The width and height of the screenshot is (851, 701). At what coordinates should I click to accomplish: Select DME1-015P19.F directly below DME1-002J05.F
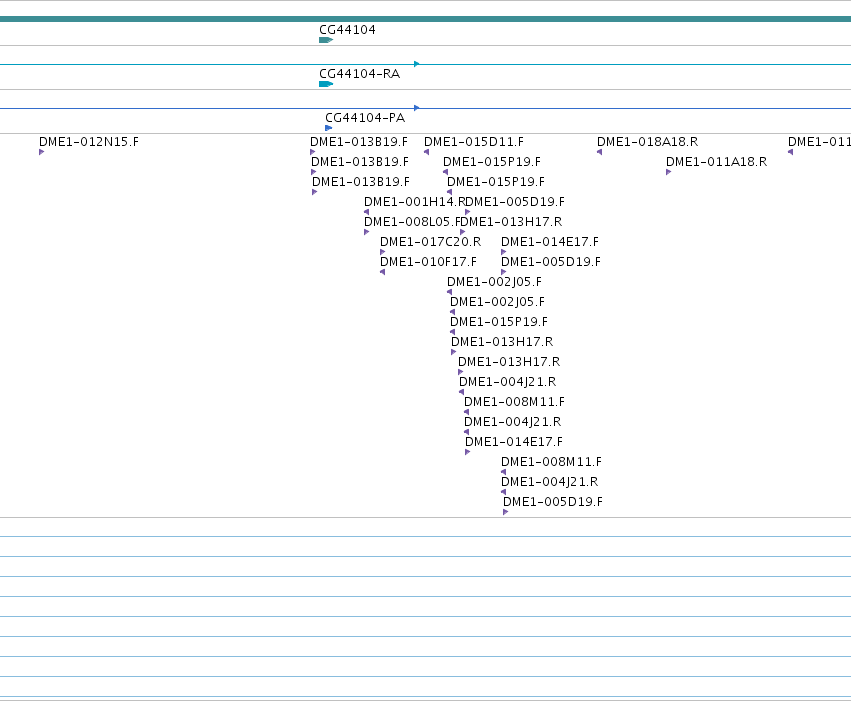click(499, 322)
